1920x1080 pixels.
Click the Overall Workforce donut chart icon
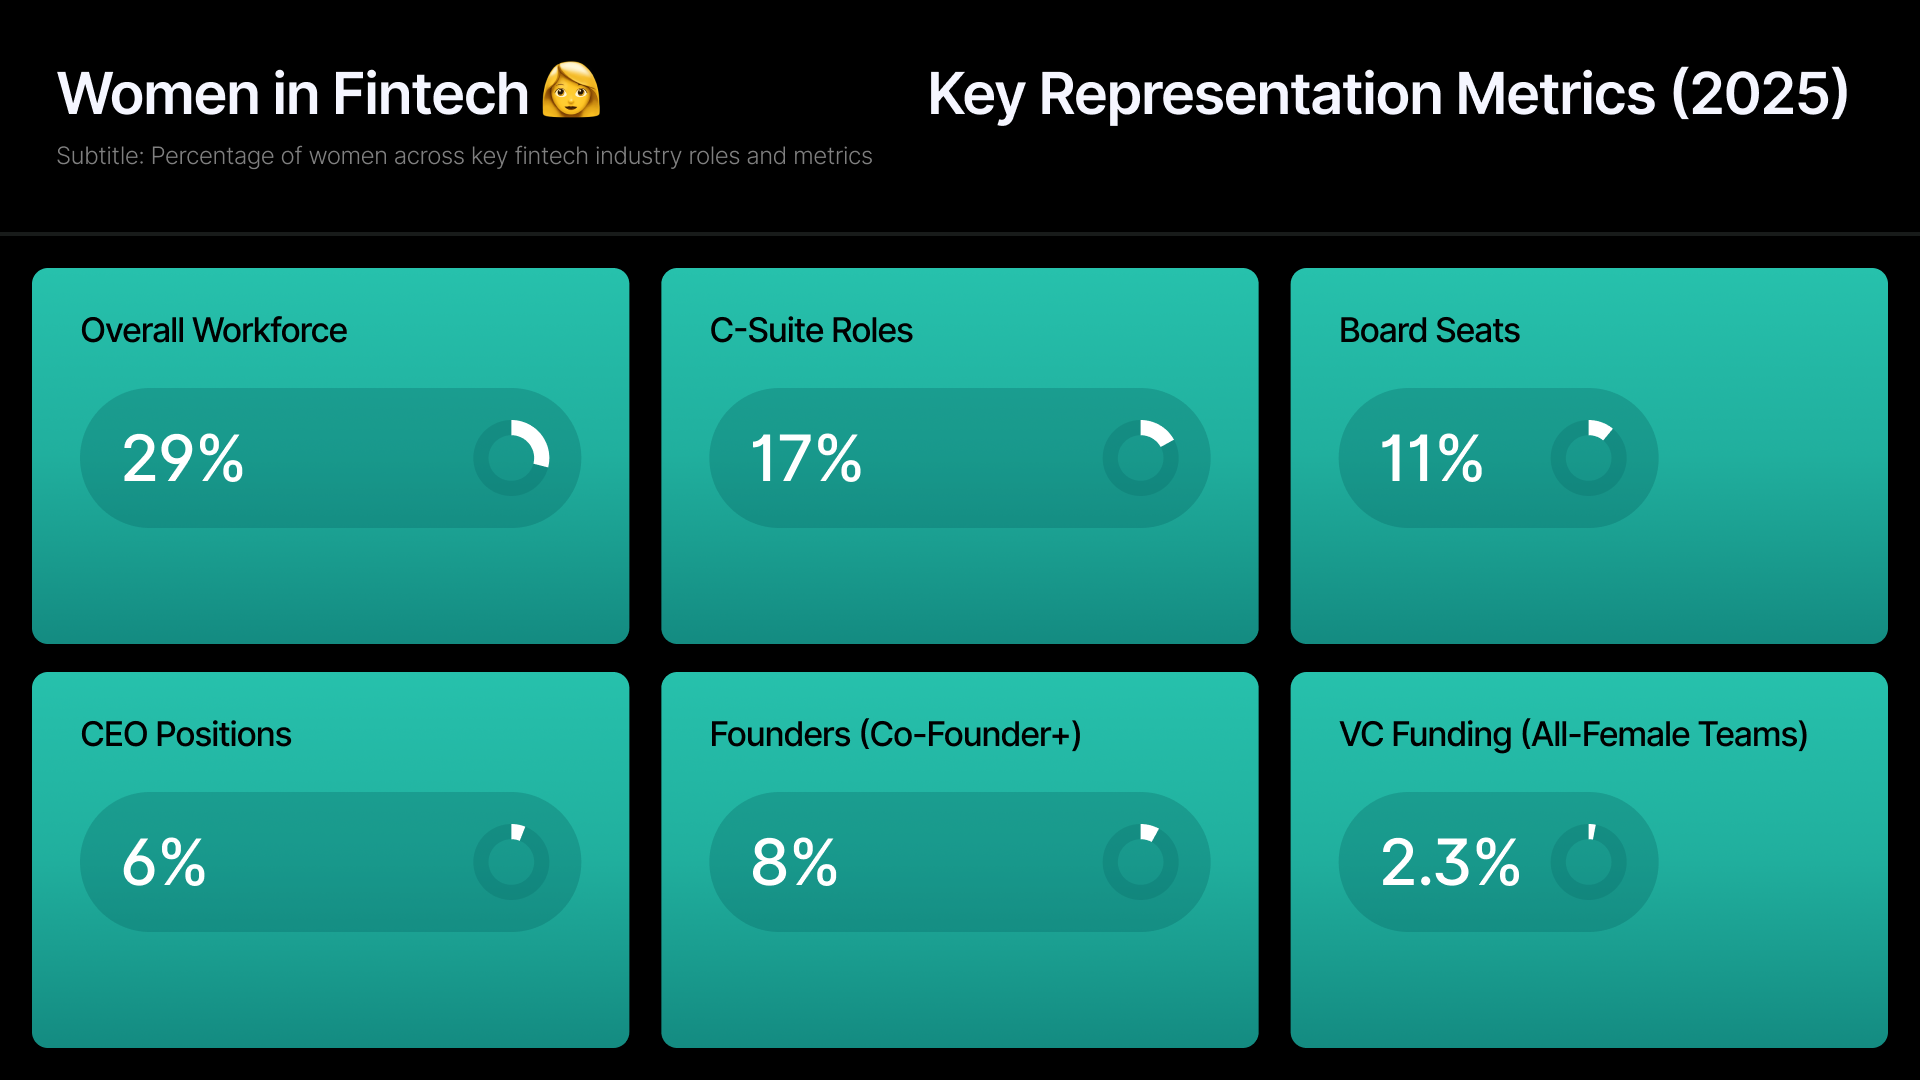point(511,458)
